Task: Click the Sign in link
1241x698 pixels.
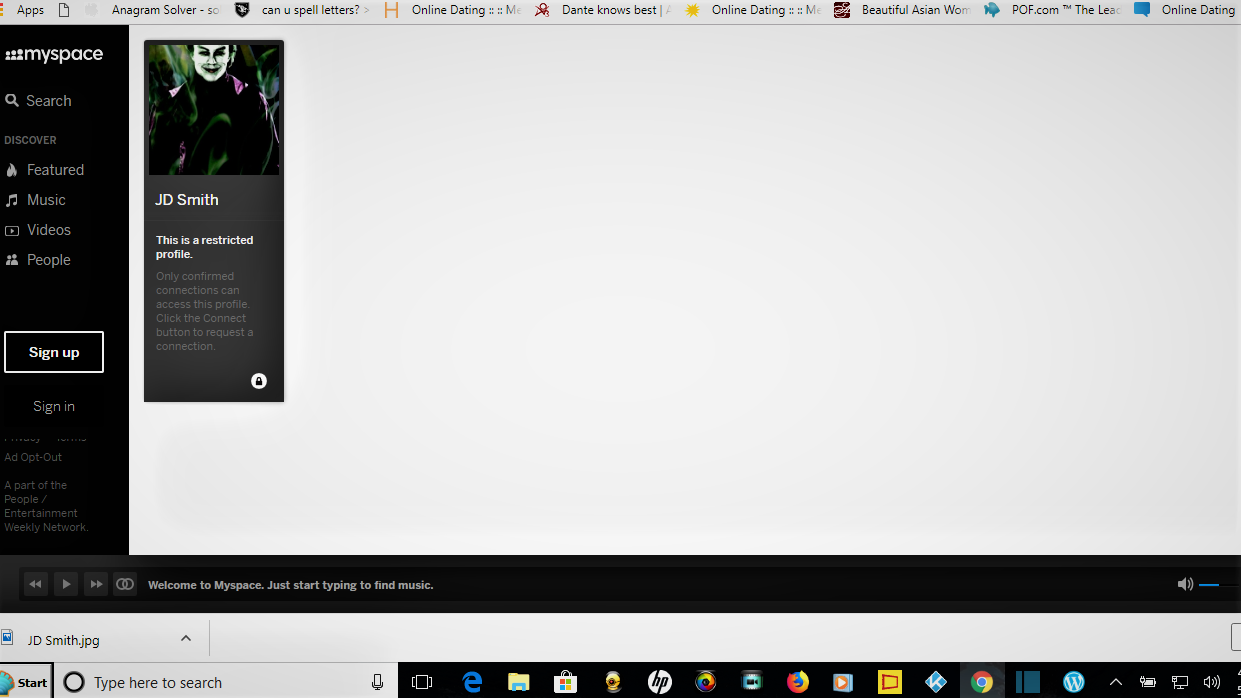Action: click(54, 406)
